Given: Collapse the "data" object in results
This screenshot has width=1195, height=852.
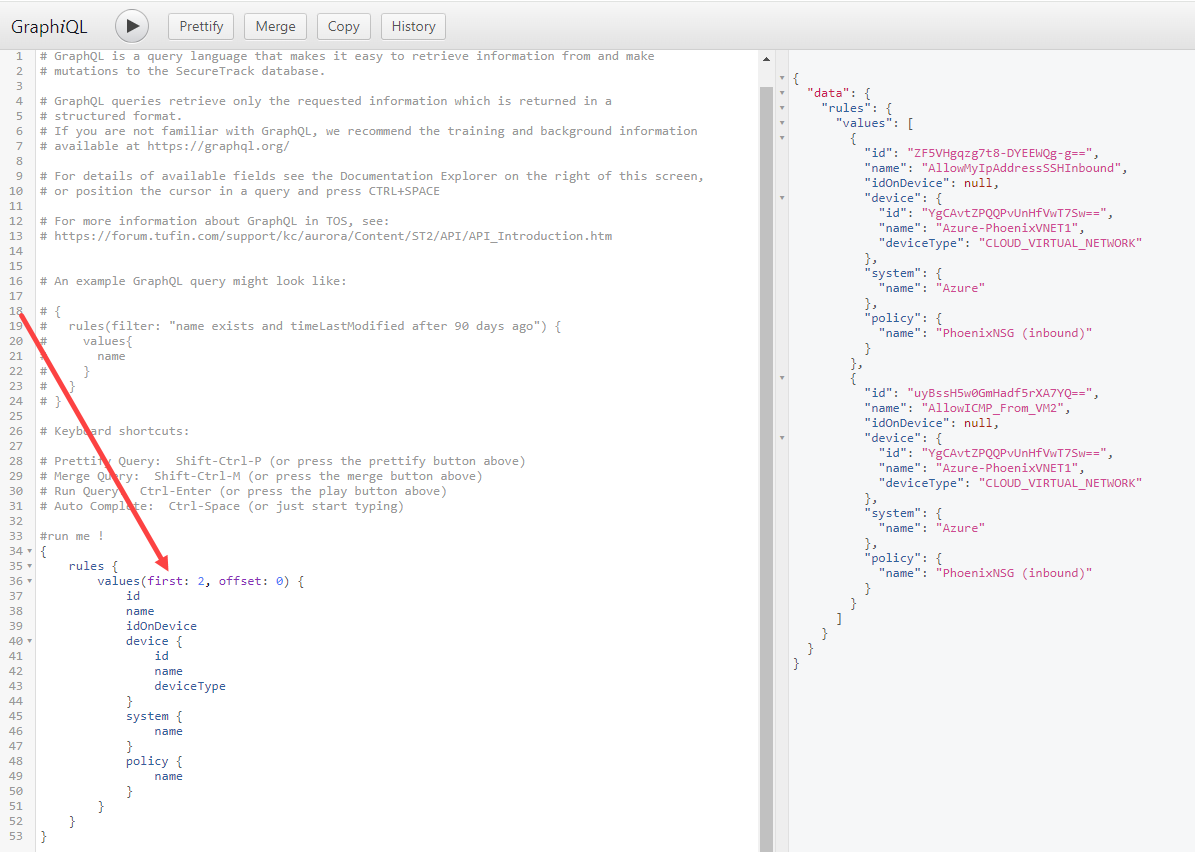Looking at the screenshot, I should [782, 93].
